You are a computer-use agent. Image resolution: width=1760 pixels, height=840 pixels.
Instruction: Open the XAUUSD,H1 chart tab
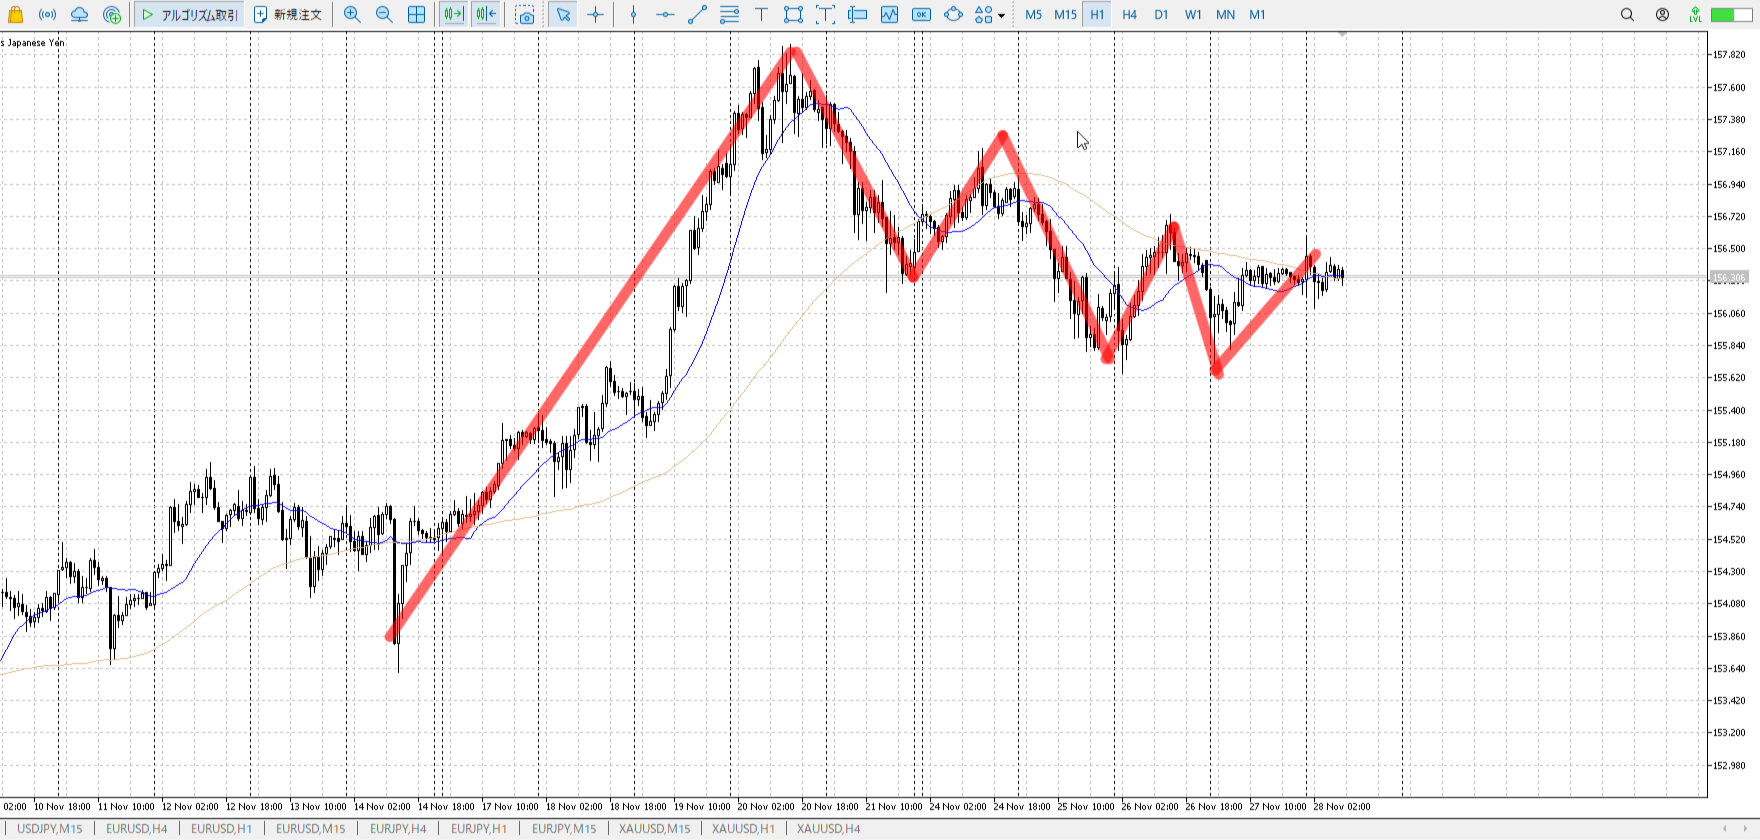point(743,828)
